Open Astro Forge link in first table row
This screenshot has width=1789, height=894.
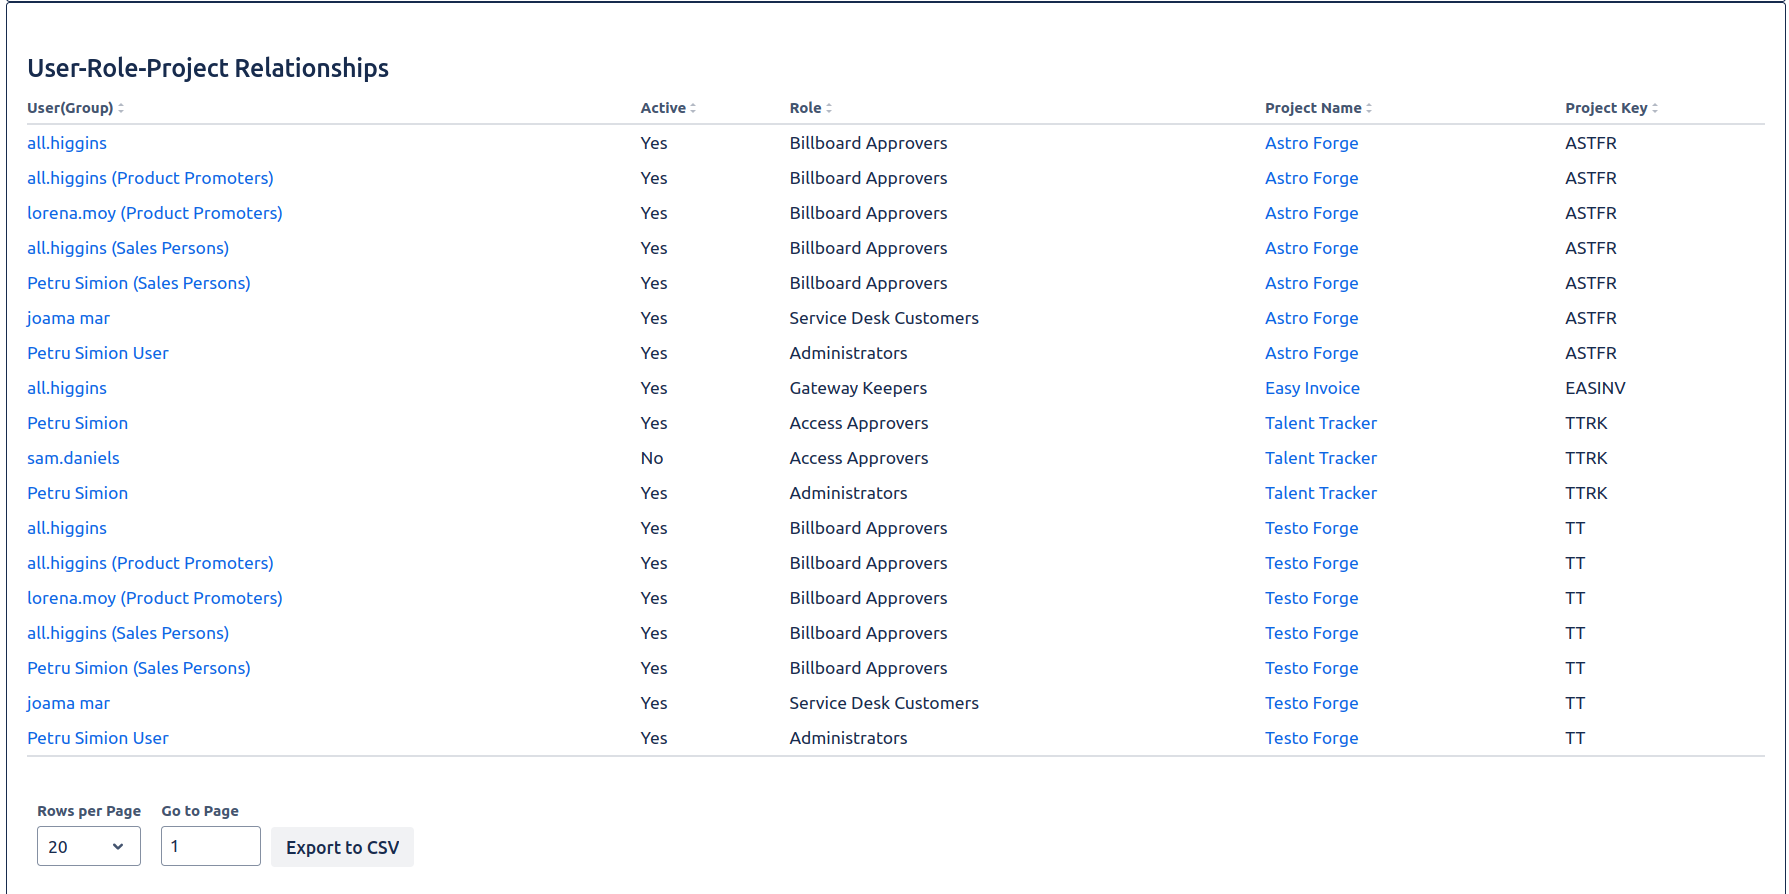click(x=1311, y=143)
